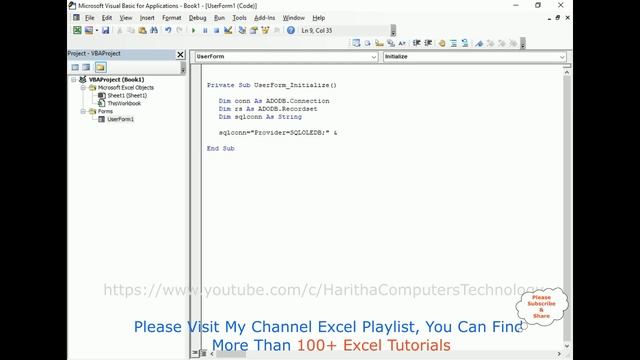Click the code window vertical scrollbar up arrow
The height and width of the screenshot is (360, 640).
click(567, 72)
